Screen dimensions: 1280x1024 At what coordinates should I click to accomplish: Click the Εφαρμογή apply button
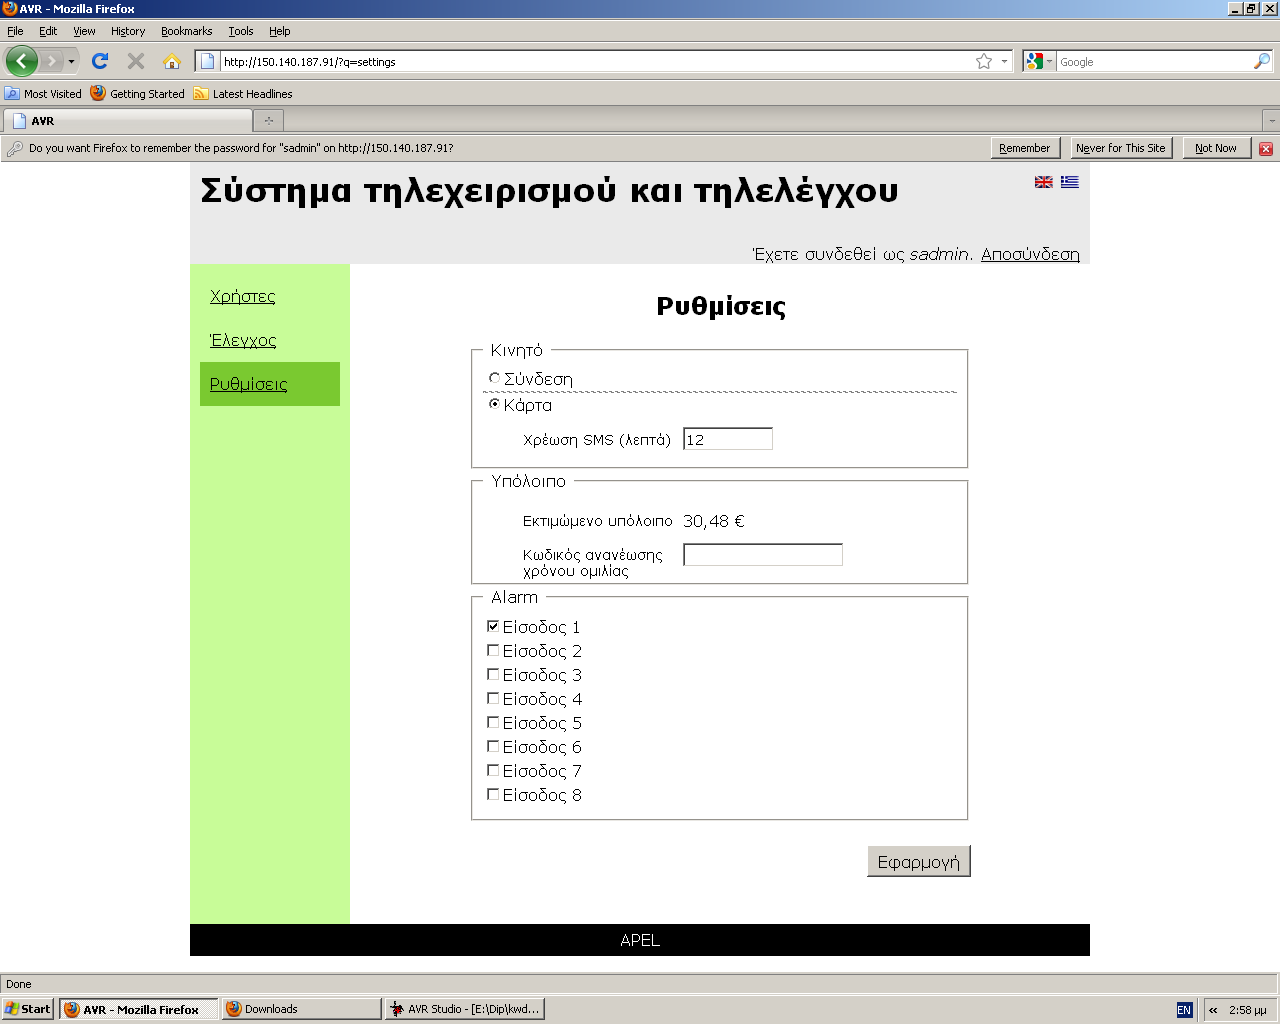click(918, 861)
